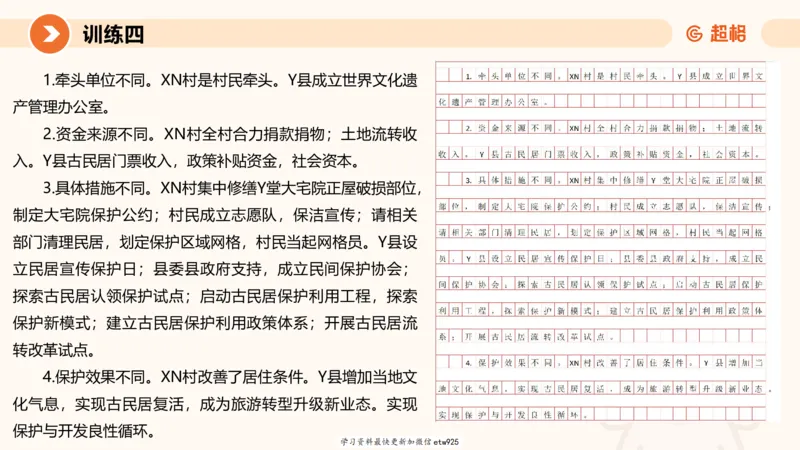Select the heading text 训练四
The width and height of the screenshot is (800, 450).
(x=113, y=35)
